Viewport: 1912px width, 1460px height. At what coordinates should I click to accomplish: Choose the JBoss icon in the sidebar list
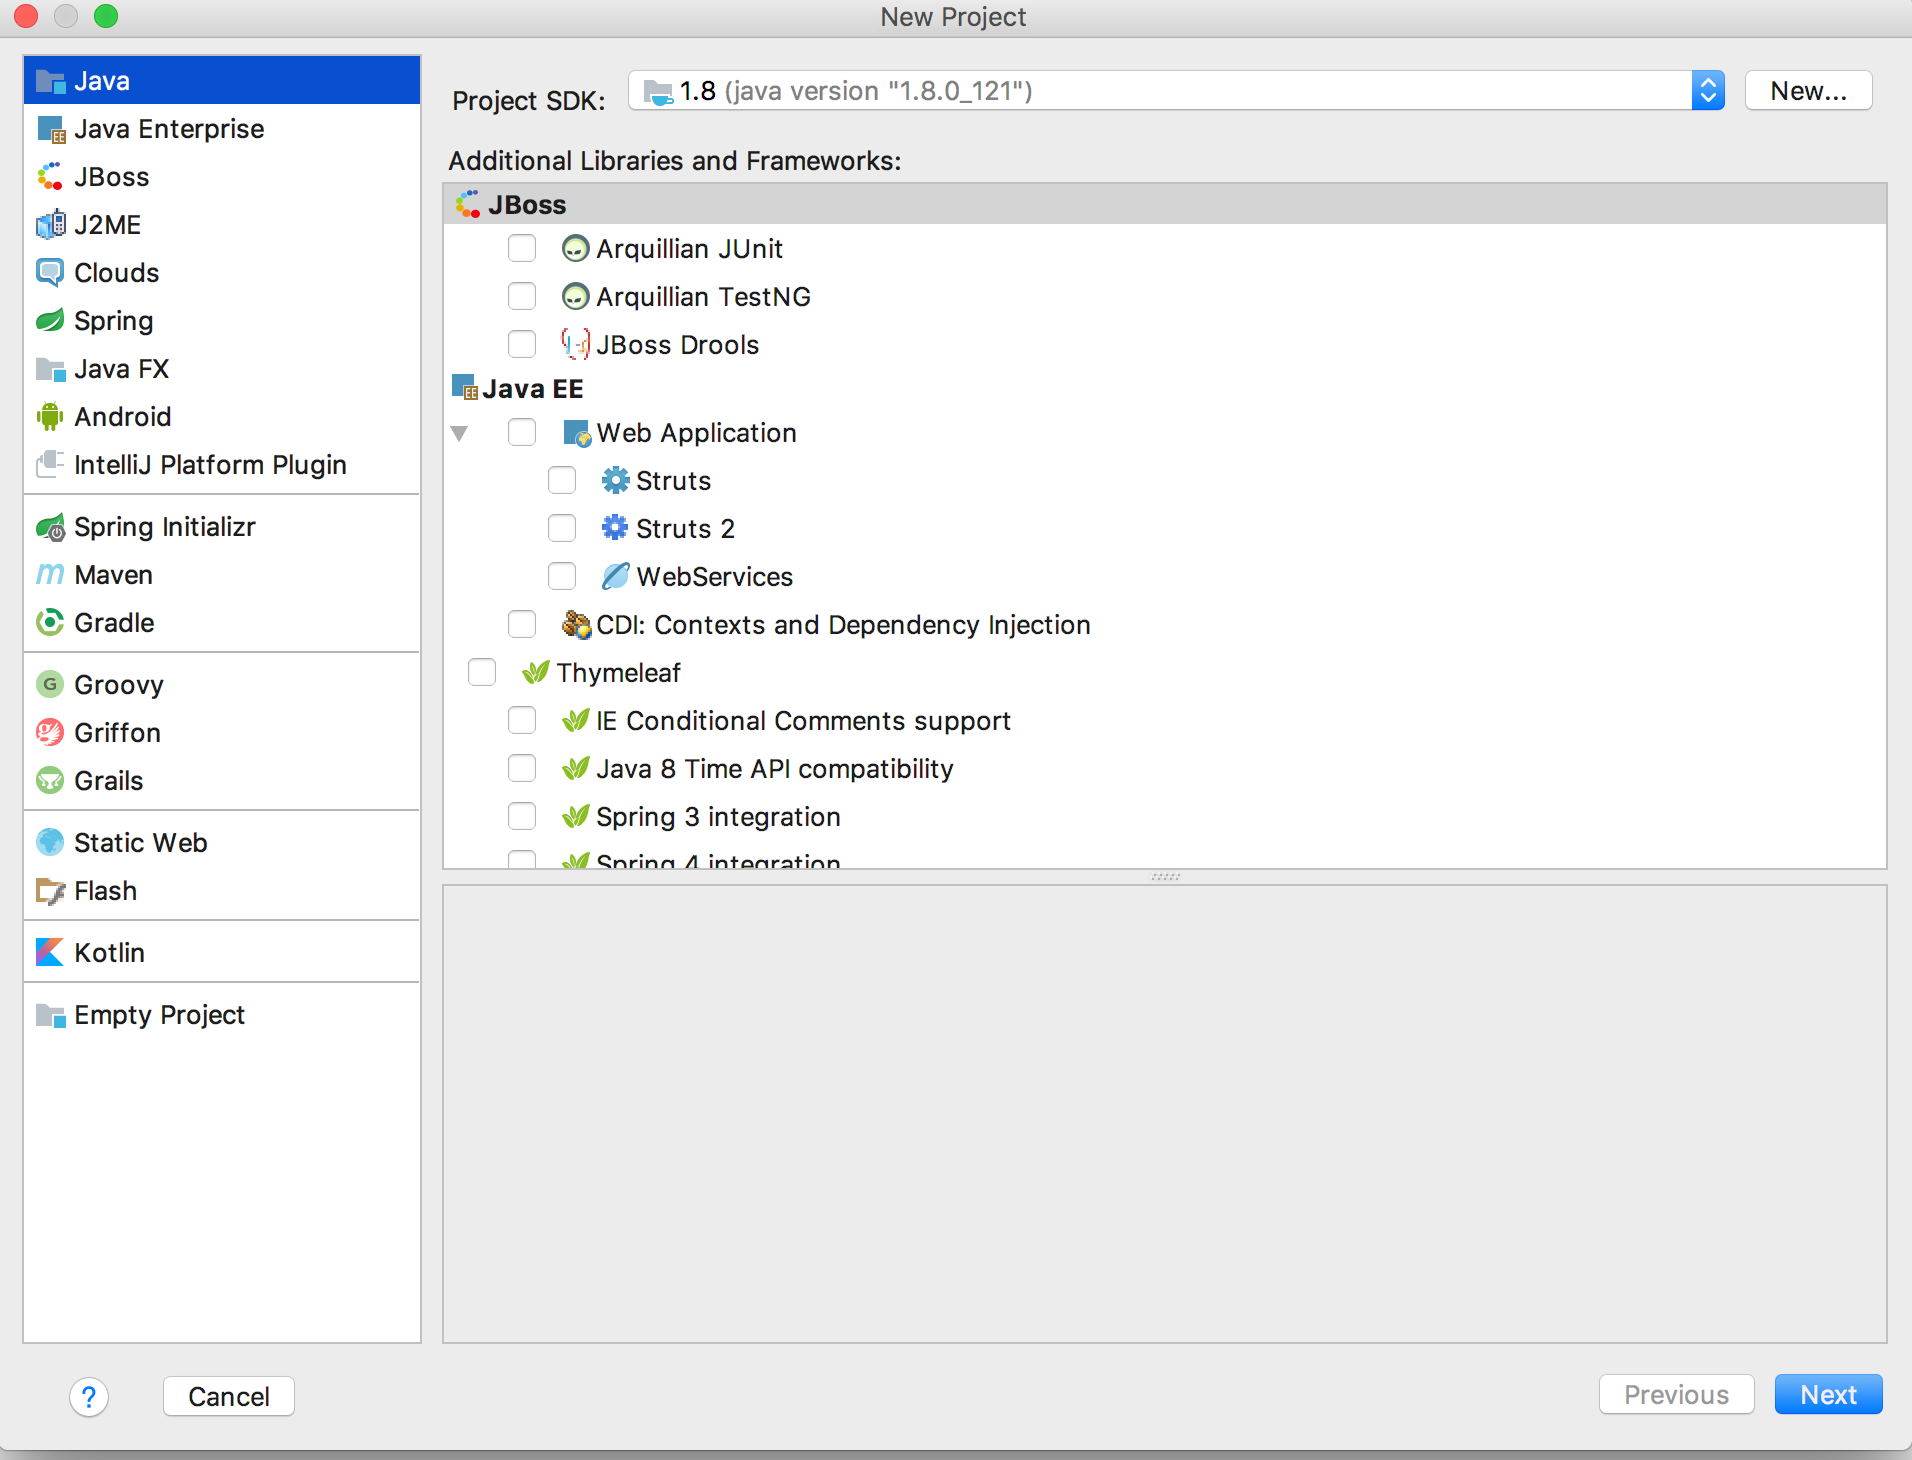(x=50, y=177)
